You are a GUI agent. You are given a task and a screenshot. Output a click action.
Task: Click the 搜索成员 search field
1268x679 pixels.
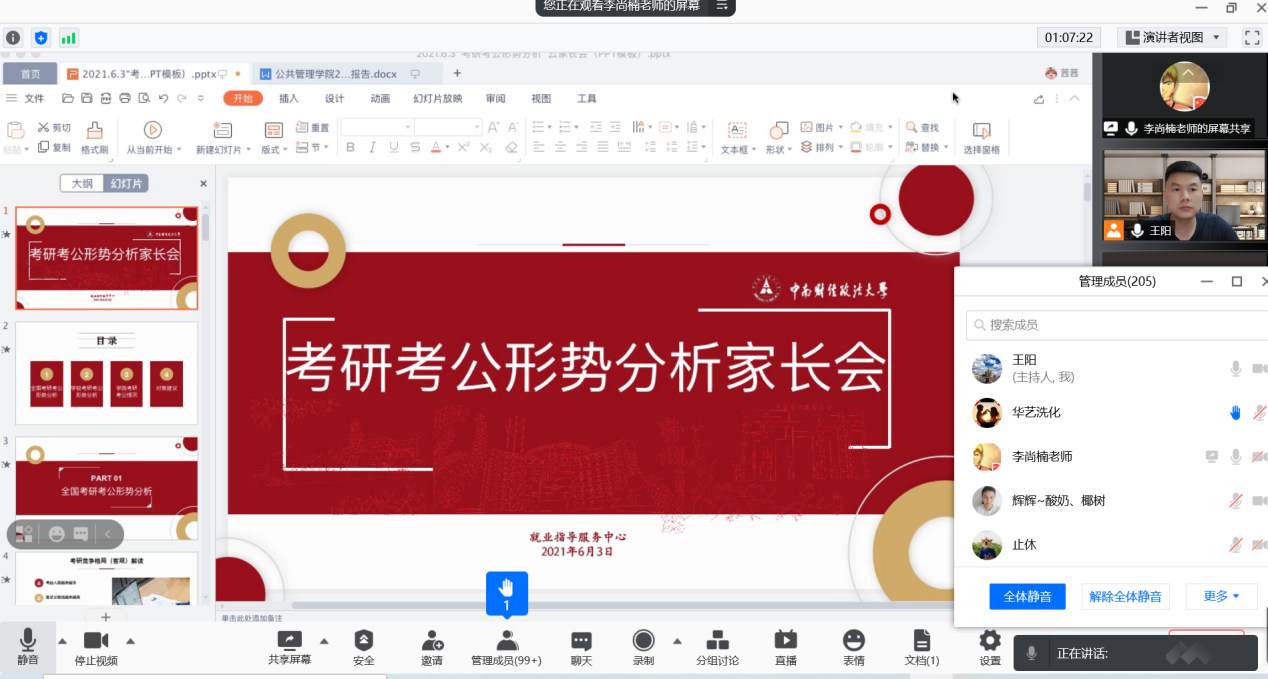1115,325
